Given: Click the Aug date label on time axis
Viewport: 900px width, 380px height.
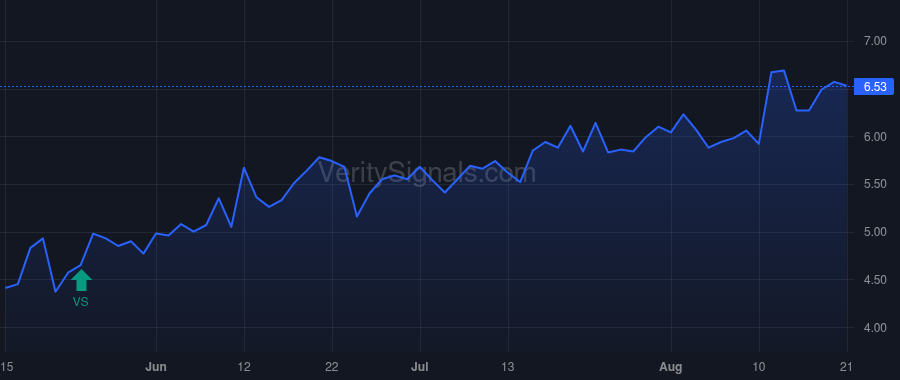Looking at the screenshot, I should click(x=671, y=366).
